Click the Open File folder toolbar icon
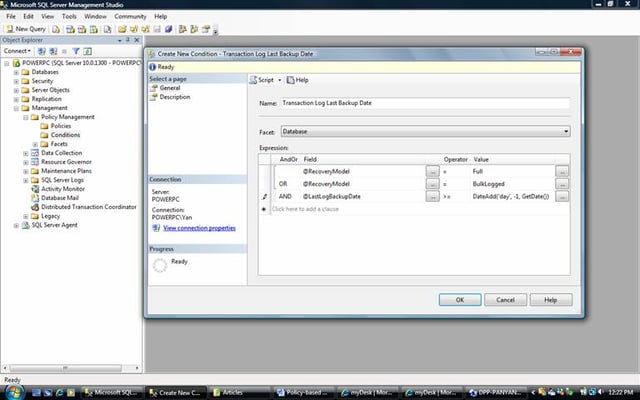640x400 pixels. [x=122, y=29]
